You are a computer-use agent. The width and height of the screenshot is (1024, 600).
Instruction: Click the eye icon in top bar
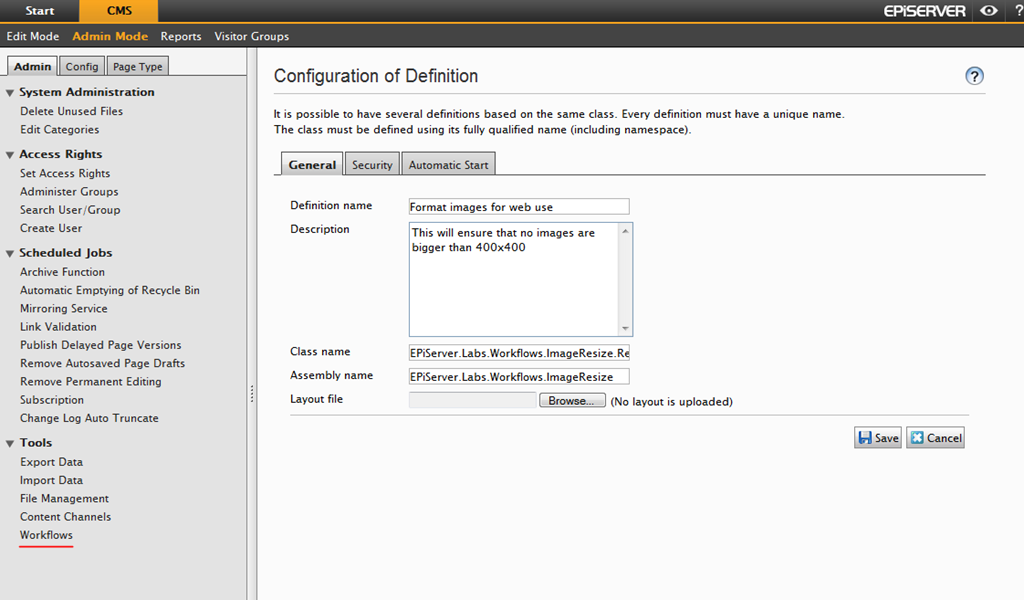[988, 11]
